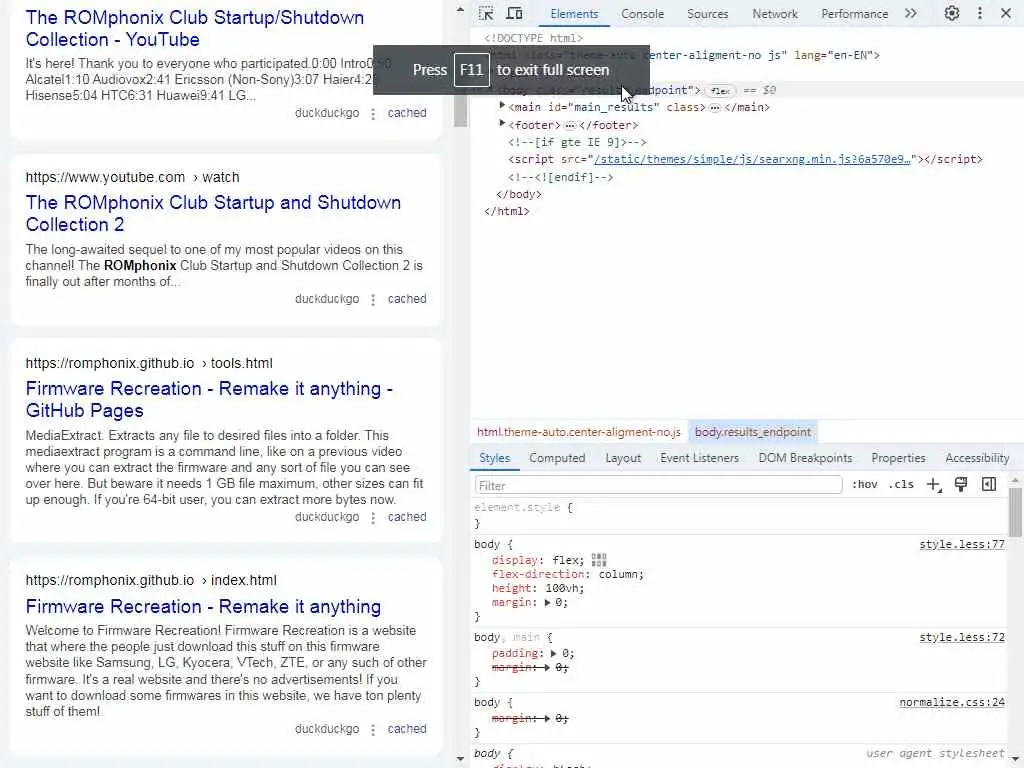This screenshot has height=768, width=1024.
Task: Open options dots for index.html result
Action: [x=373, y=729]
